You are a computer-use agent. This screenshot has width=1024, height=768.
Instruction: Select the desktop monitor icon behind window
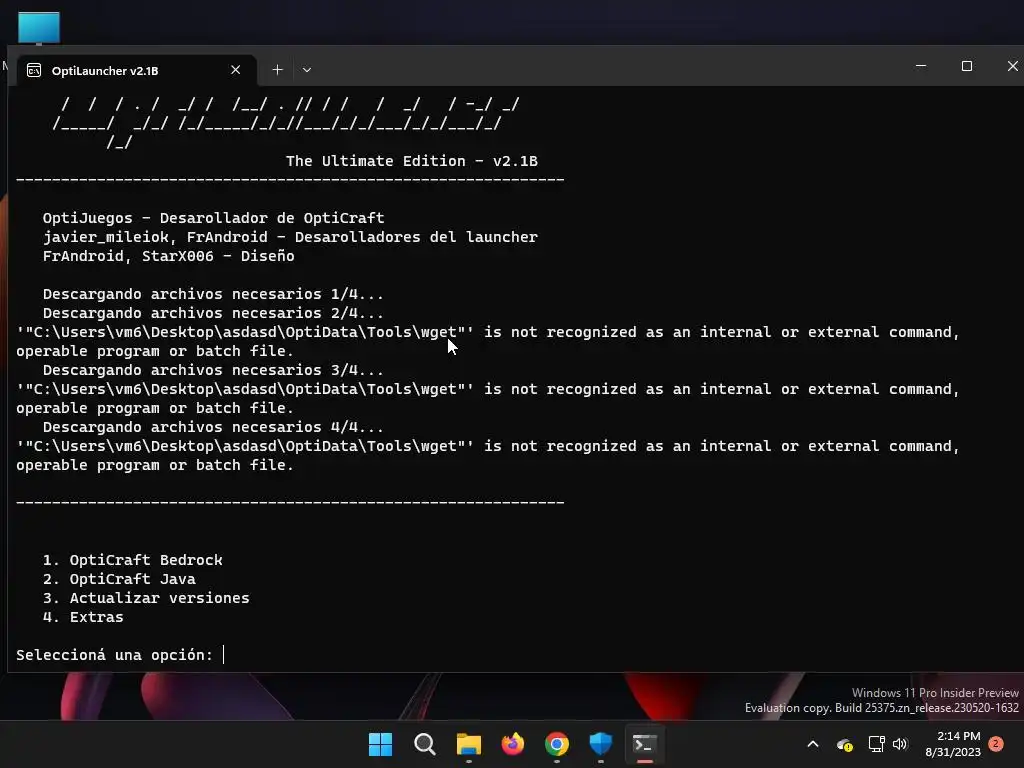click(x=39, y=28)
